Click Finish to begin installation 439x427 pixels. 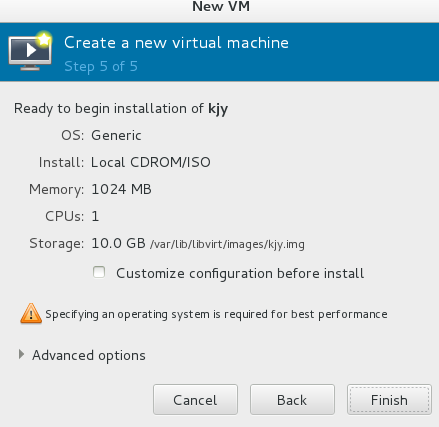389,400
